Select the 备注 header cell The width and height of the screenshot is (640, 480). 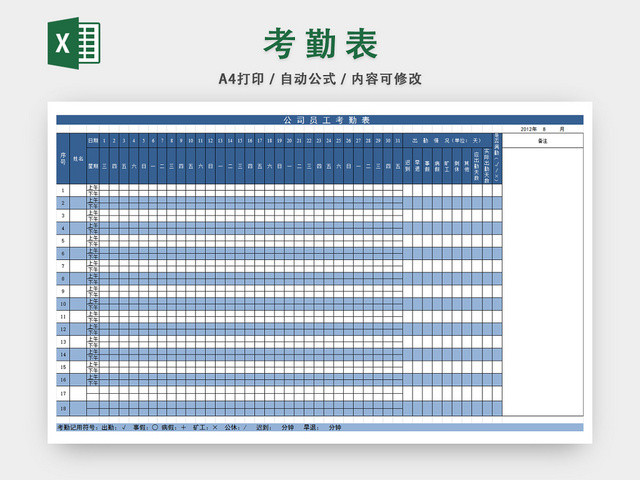(542, 140)
